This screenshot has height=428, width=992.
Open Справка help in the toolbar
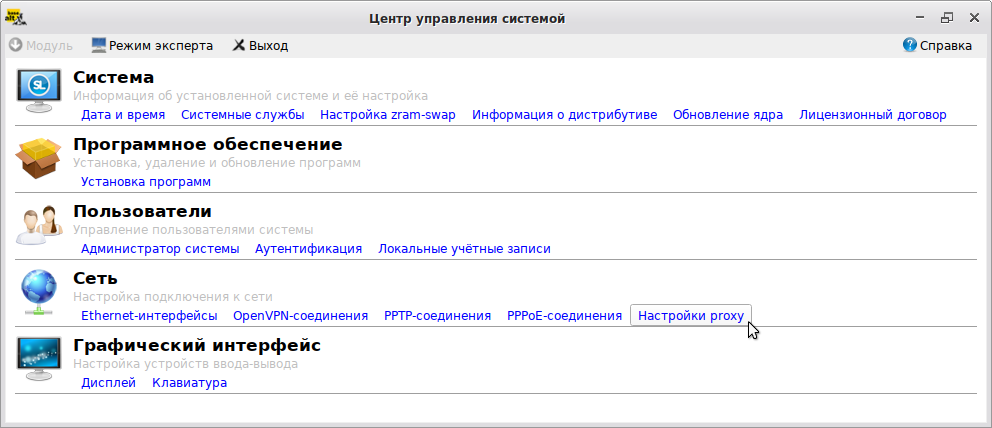(937, 45)
